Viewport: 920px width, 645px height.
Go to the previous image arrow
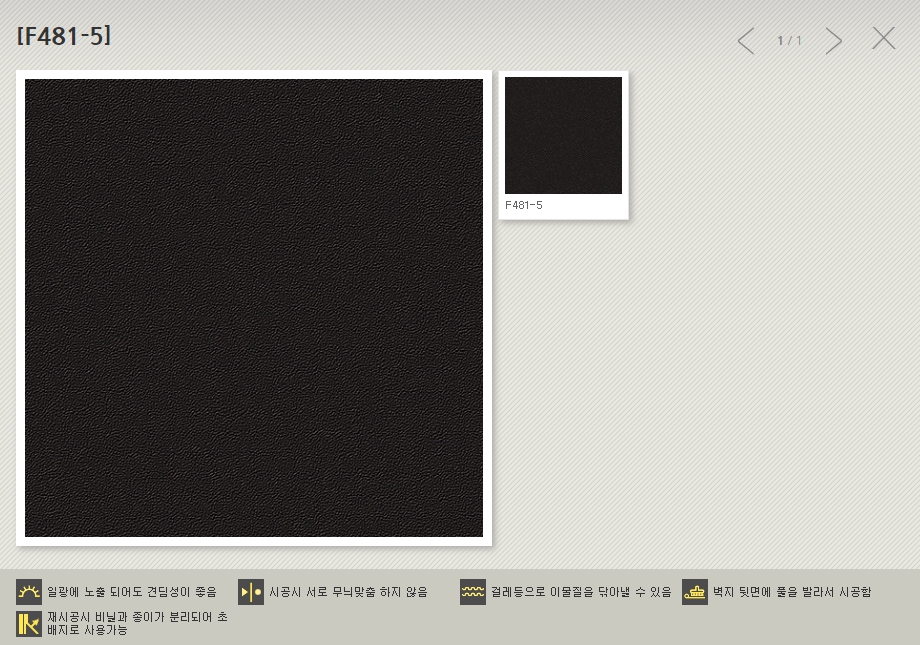pyautogui.click(x=746, y=41)
